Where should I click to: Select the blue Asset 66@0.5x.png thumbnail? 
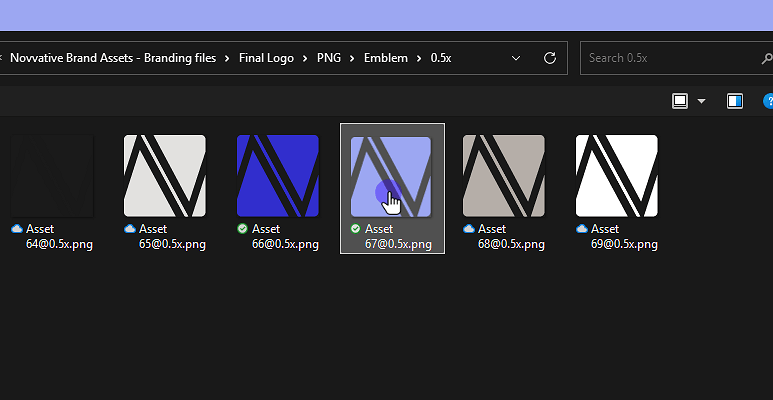pos(278,176)
